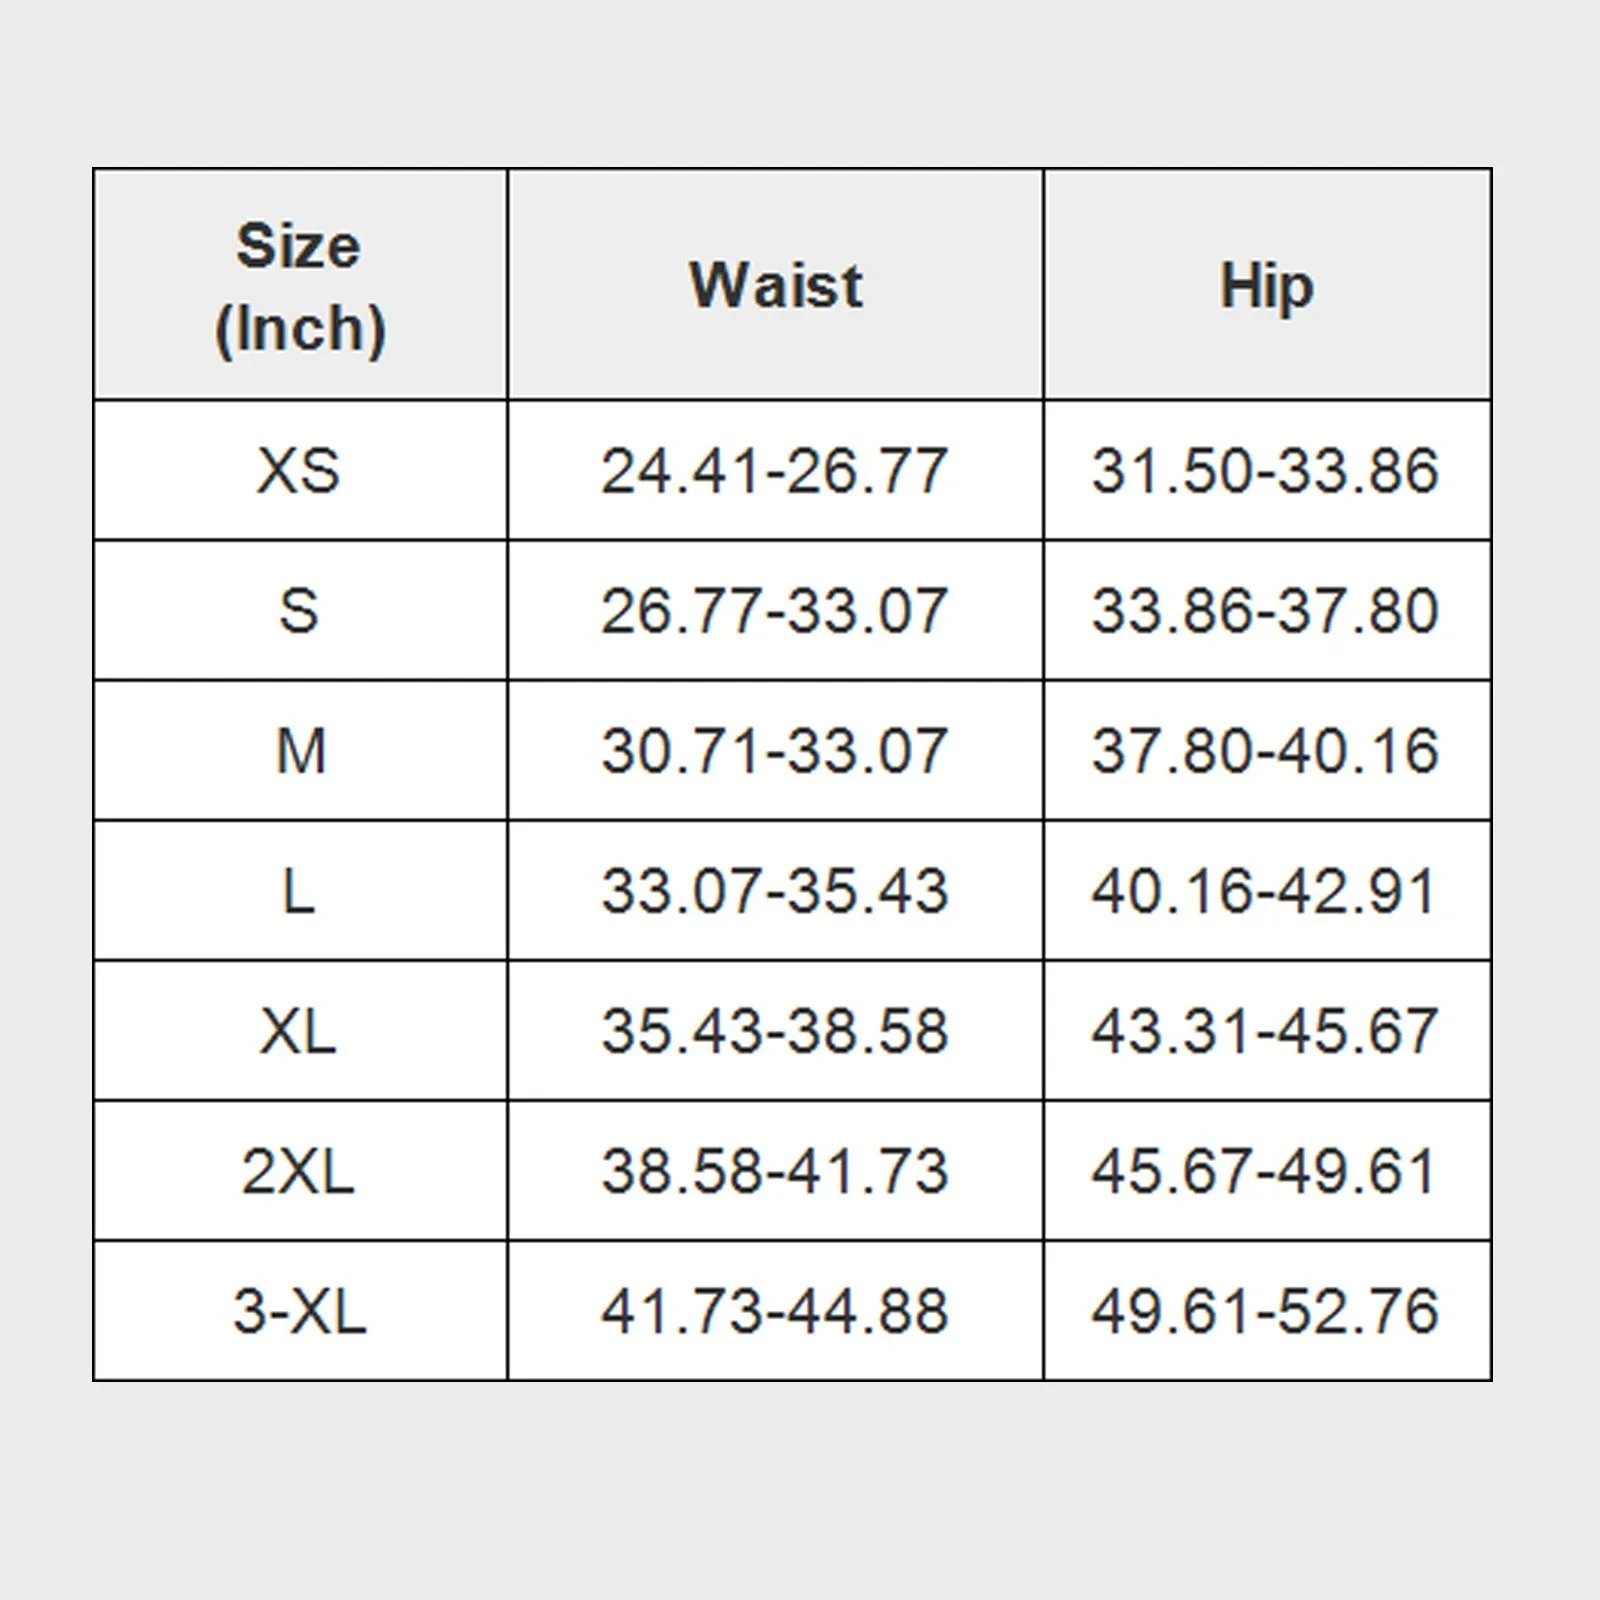Select hip value 45.67-49.61
This screenshot has height=1600, width=1600.
point(1267,1170)
